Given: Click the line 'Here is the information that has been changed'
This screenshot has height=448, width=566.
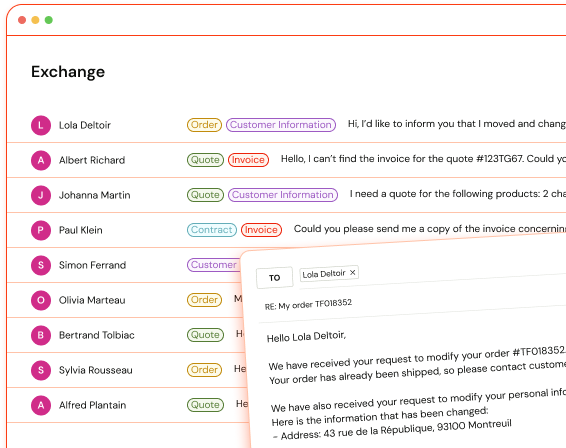Looking at the screenshot, I should tap(380, 417).
